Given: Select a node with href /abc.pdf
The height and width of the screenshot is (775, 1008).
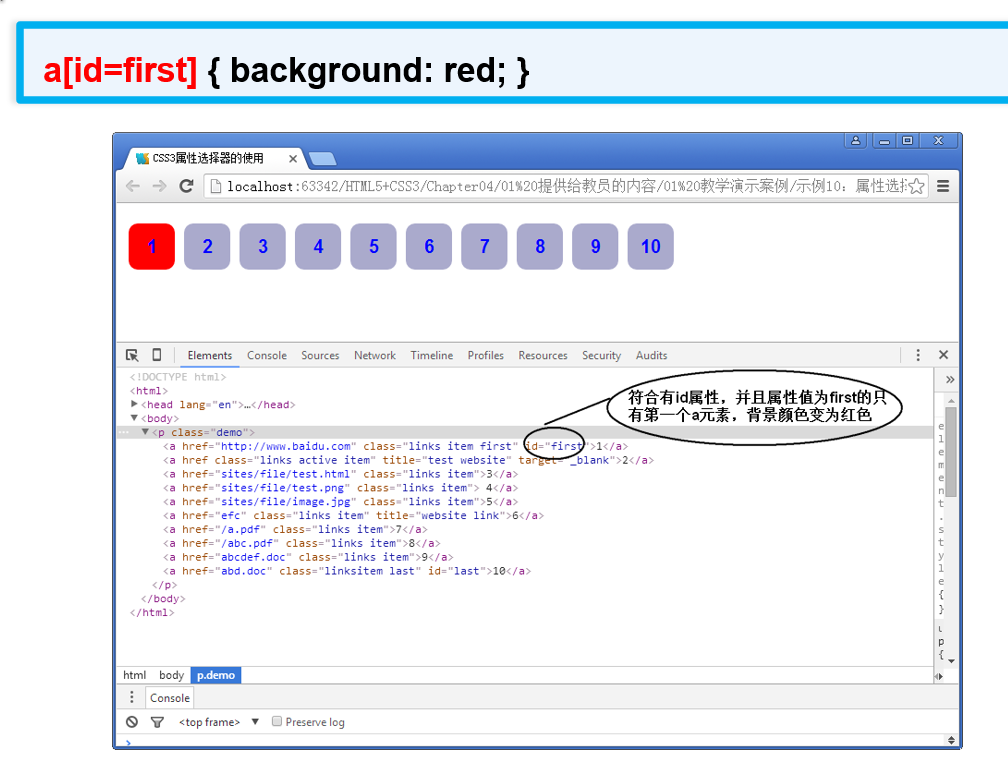Looking at the screenshot, I should pyautogui.click(x=302, y=544).
